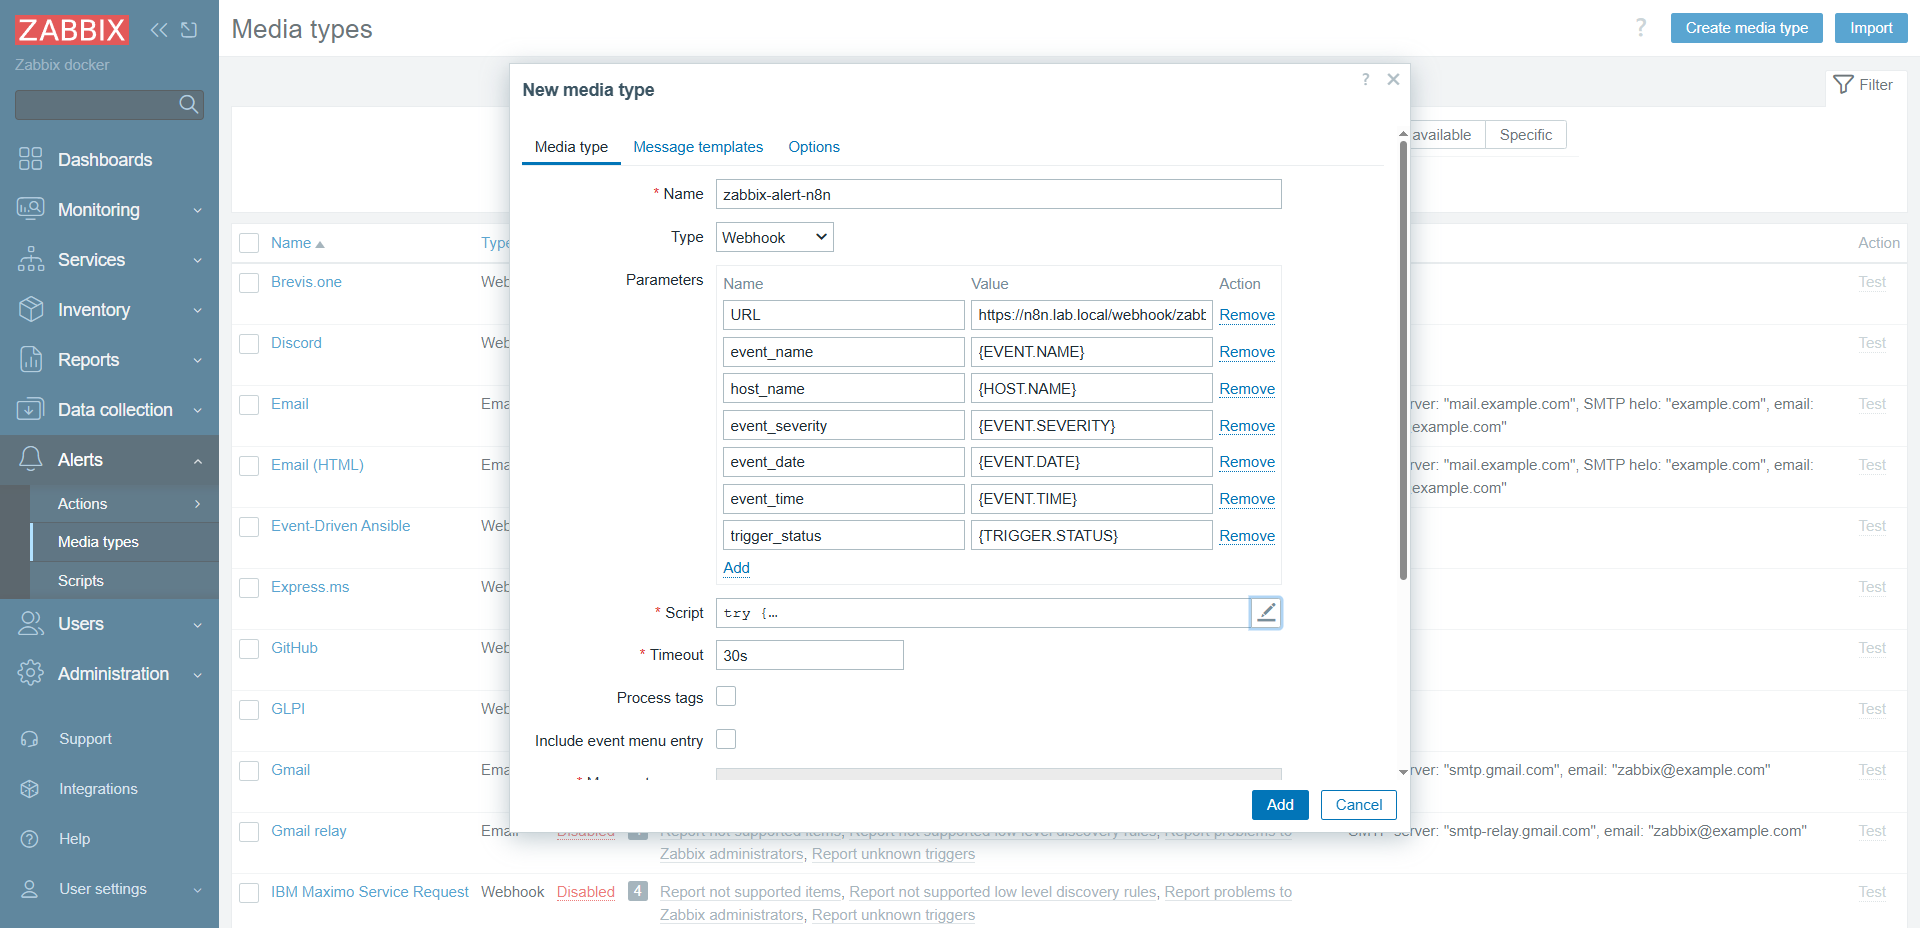Open the Type dropdown showing Webhook
The width and height of the screenshot is (1920, 928).
click(775, 237)
